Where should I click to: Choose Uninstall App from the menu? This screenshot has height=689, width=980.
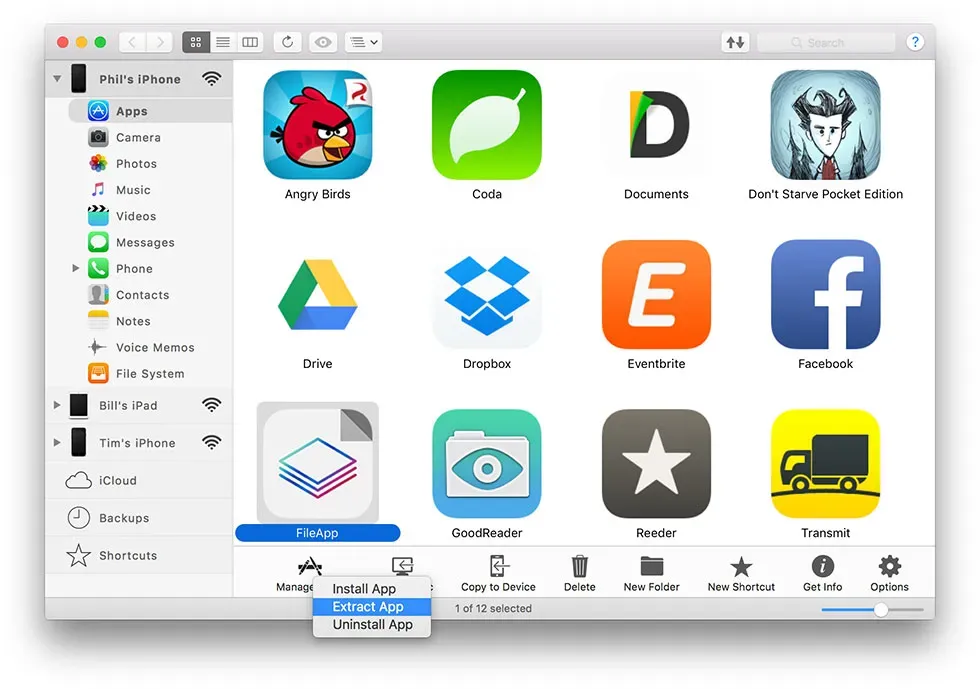pos(371,625)
